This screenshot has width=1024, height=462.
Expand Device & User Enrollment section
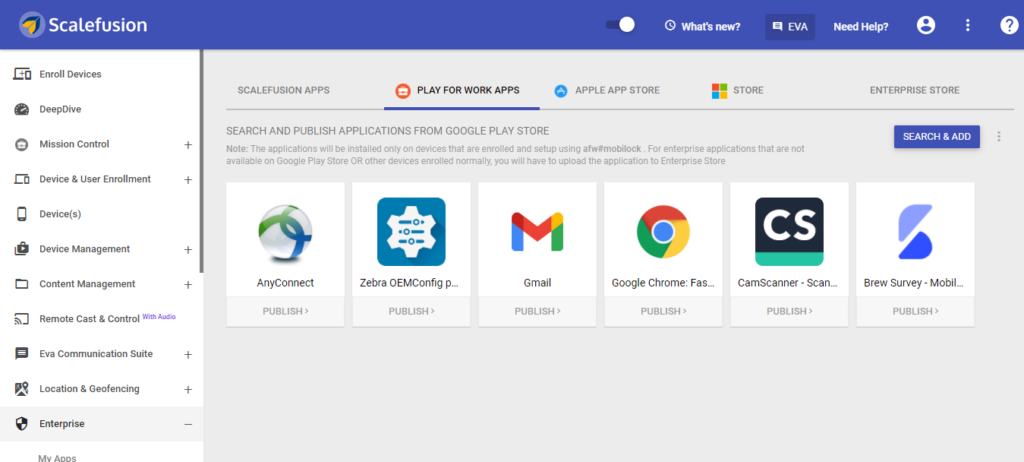(188, 180)
